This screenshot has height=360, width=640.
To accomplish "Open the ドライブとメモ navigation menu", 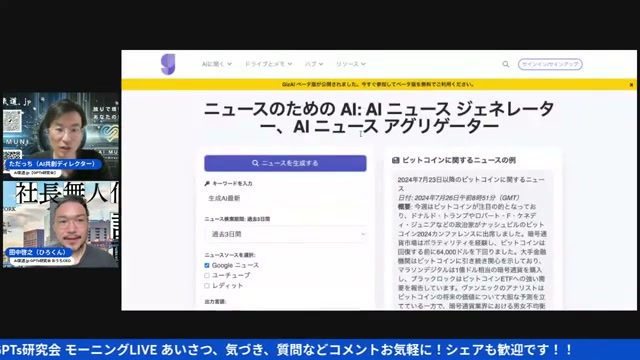I will (x=268, y=64).
